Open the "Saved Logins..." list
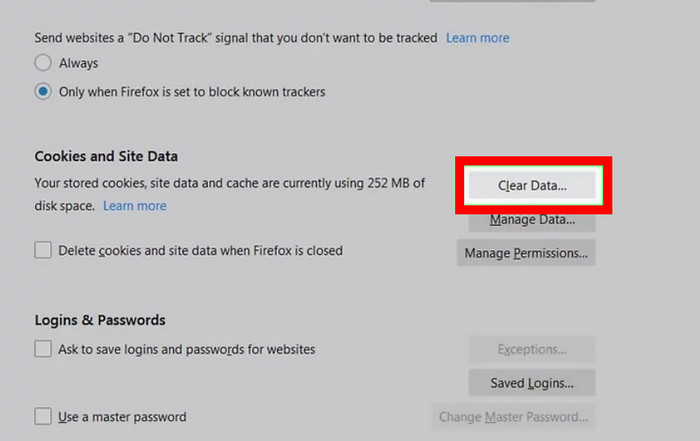The width and height of the screenshot is (700, 441). pos(532,383)
